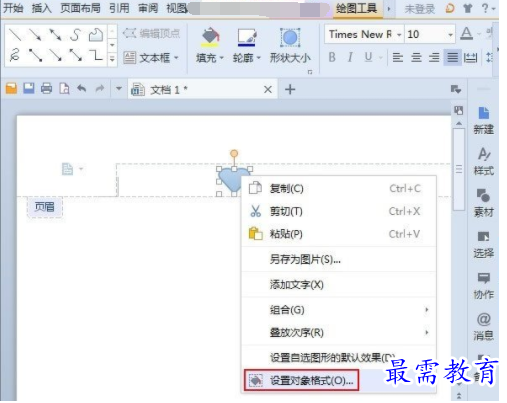Screen dimensions: 507x403
Task: Click the header page options icon
Action: 67,169
